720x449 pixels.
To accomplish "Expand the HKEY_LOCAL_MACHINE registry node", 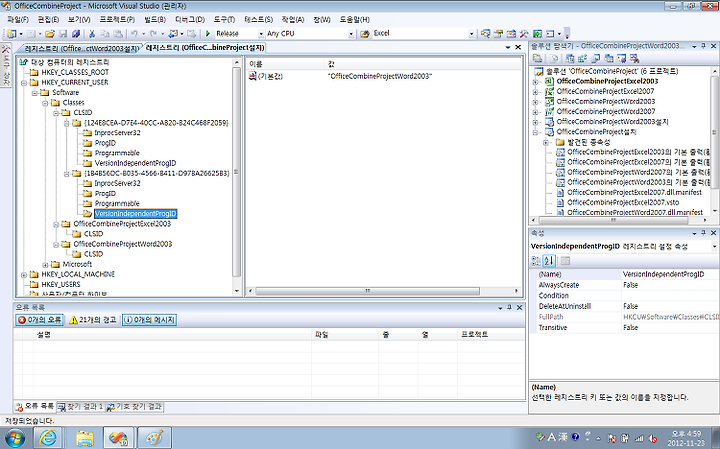I will click(24, 275).
